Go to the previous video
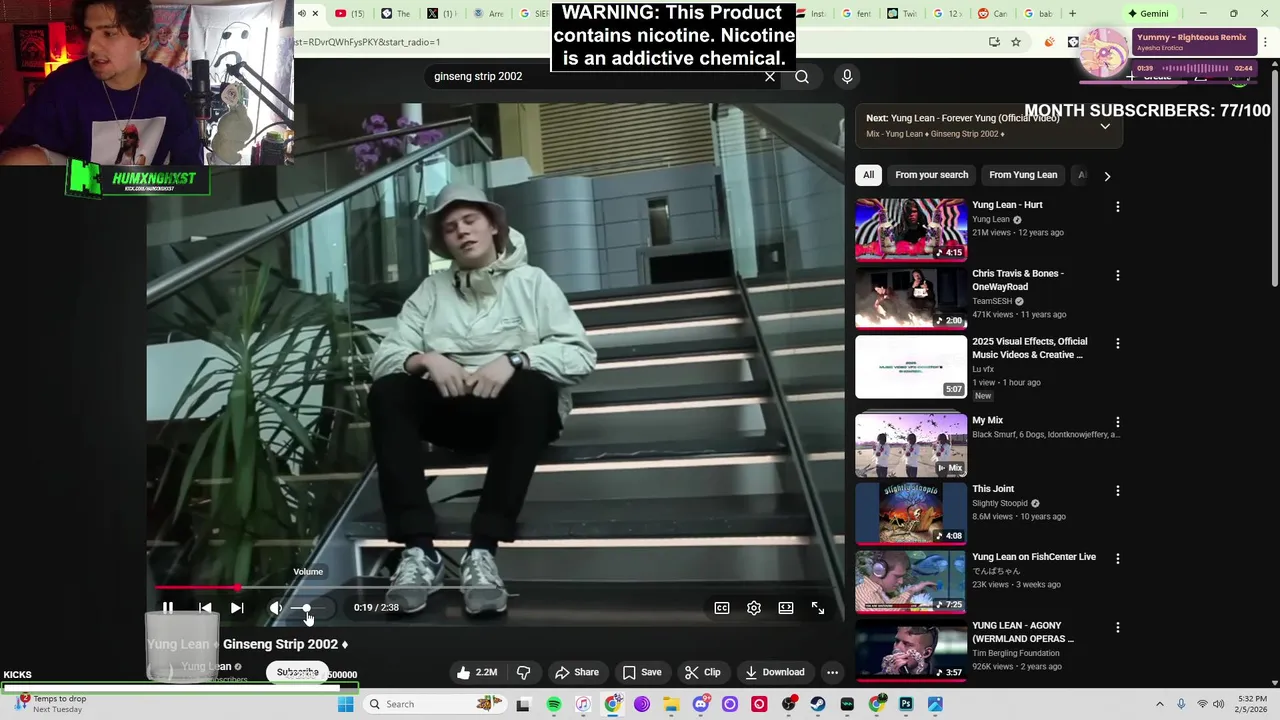Image resolution: width=1280 pixels, height=720 pixels. pos(205,607)
